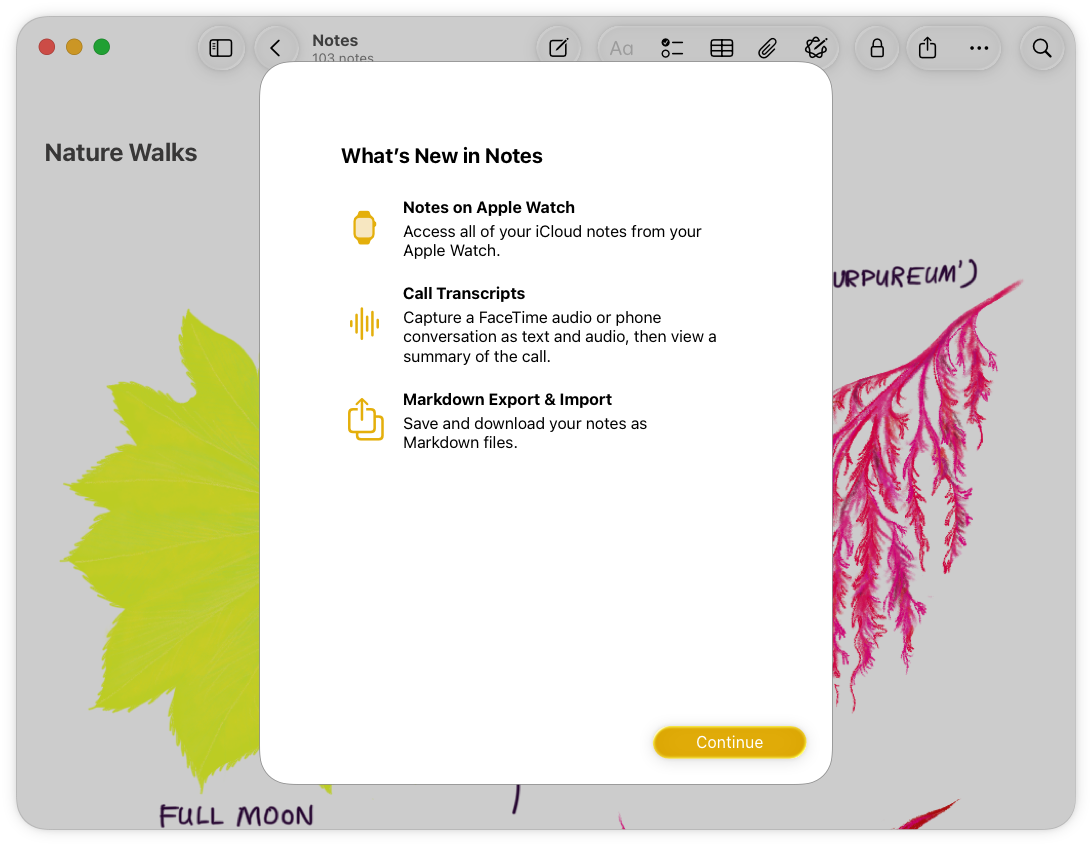Open text formatting with the Aa icon
Image resolution: width=1092 pixels, height=846 pixels.
pyautogui.click(x=621, y=47)
